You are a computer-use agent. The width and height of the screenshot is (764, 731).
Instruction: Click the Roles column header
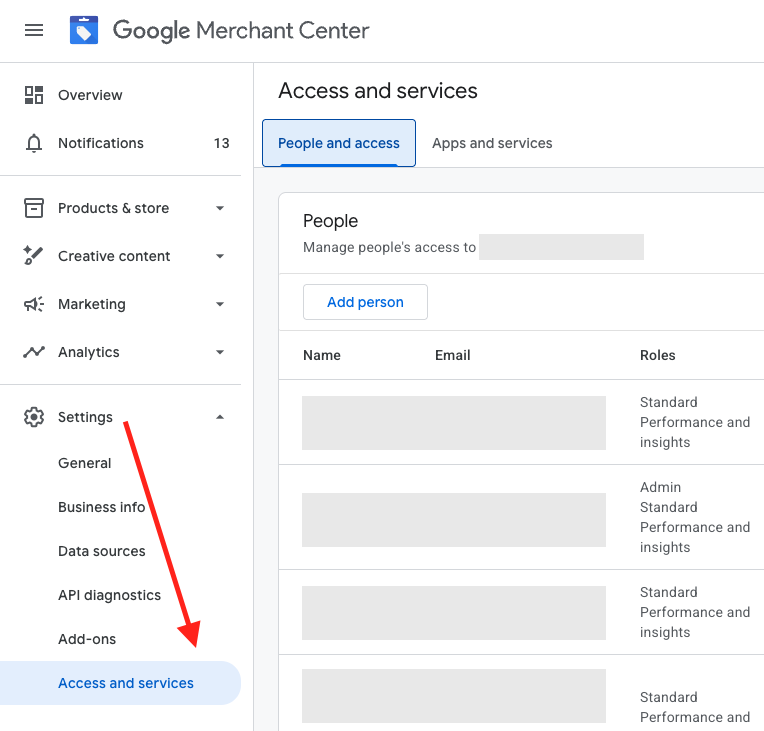(657, 355)
